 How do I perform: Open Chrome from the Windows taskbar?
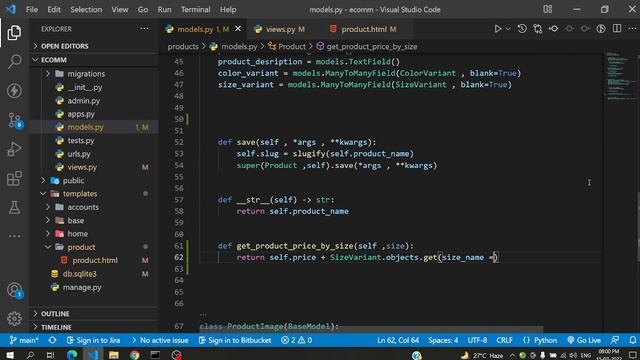click(134, 354)
